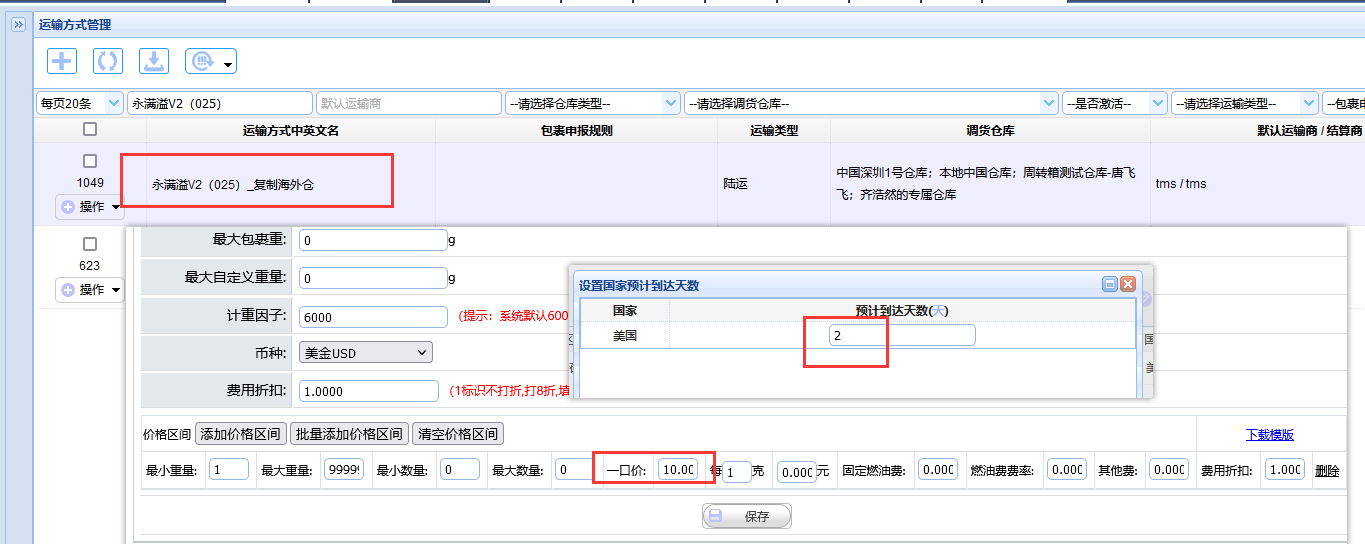Open 操作 menu for row 1049

coord(90,207)
